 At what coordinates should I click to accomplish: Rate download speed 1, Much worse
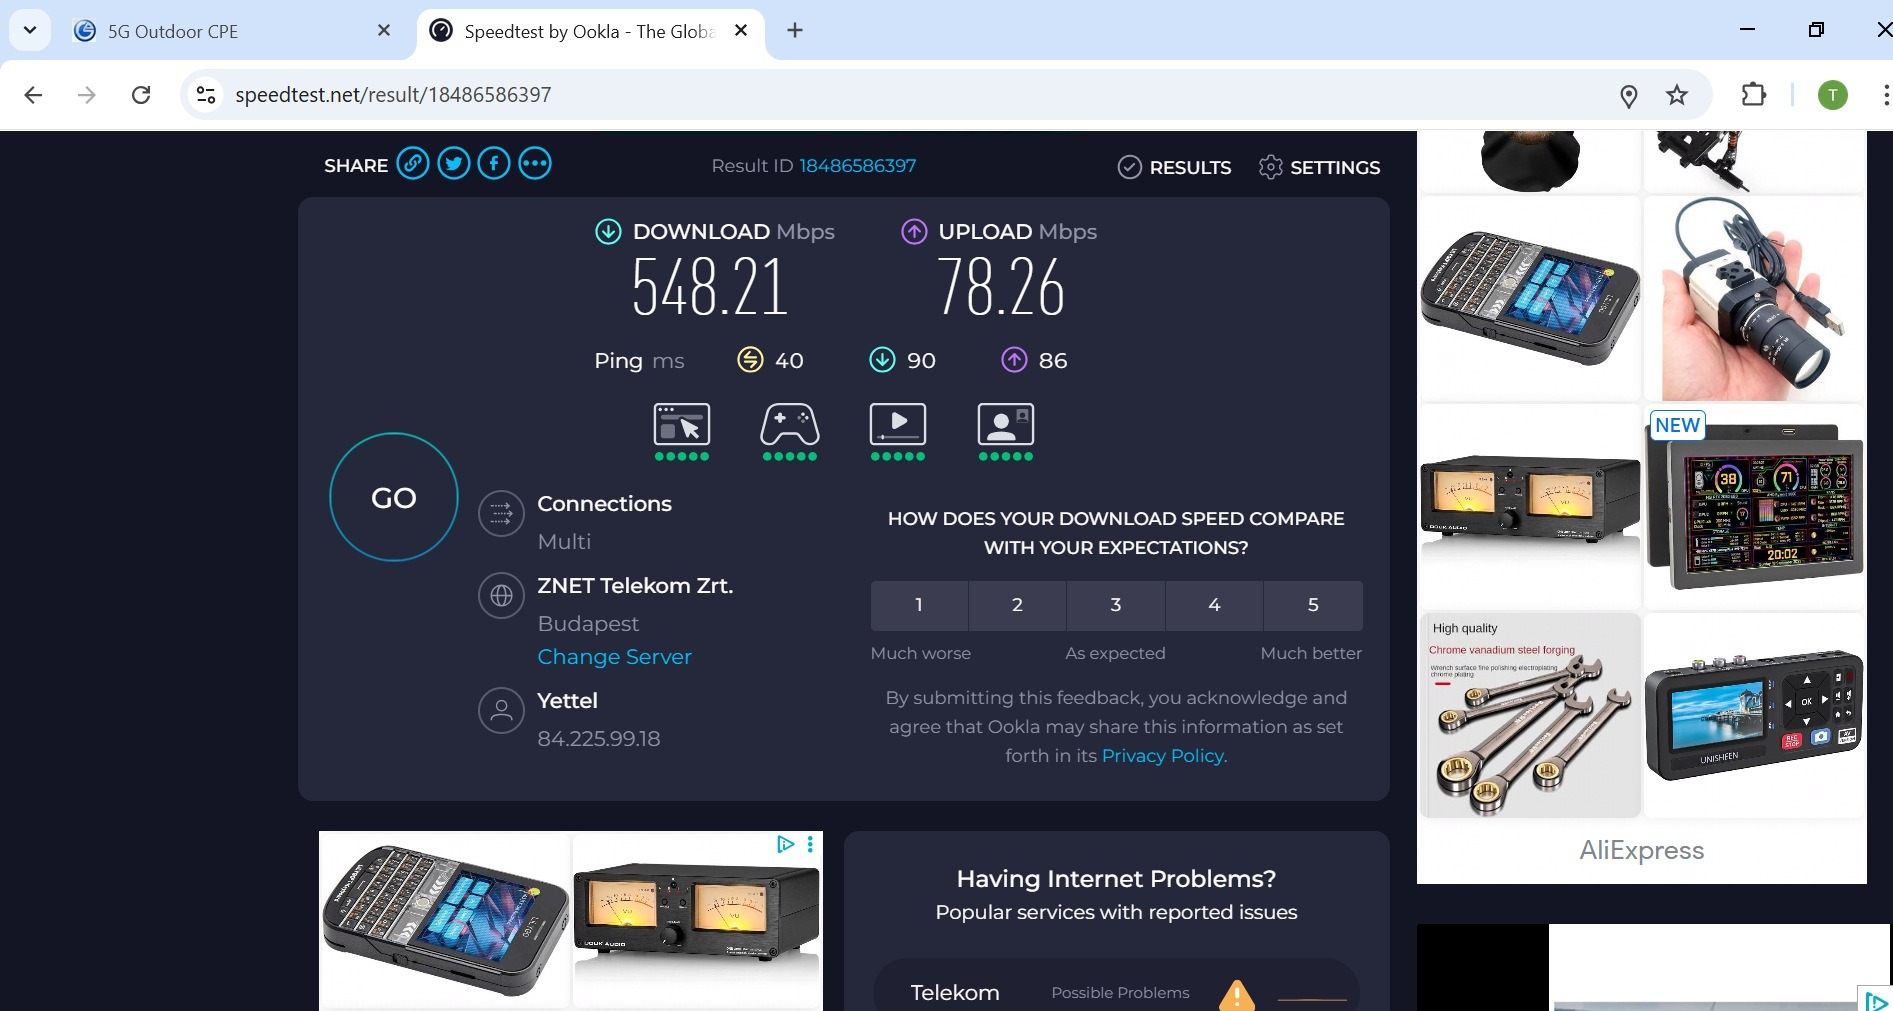[x=919, y=605]
